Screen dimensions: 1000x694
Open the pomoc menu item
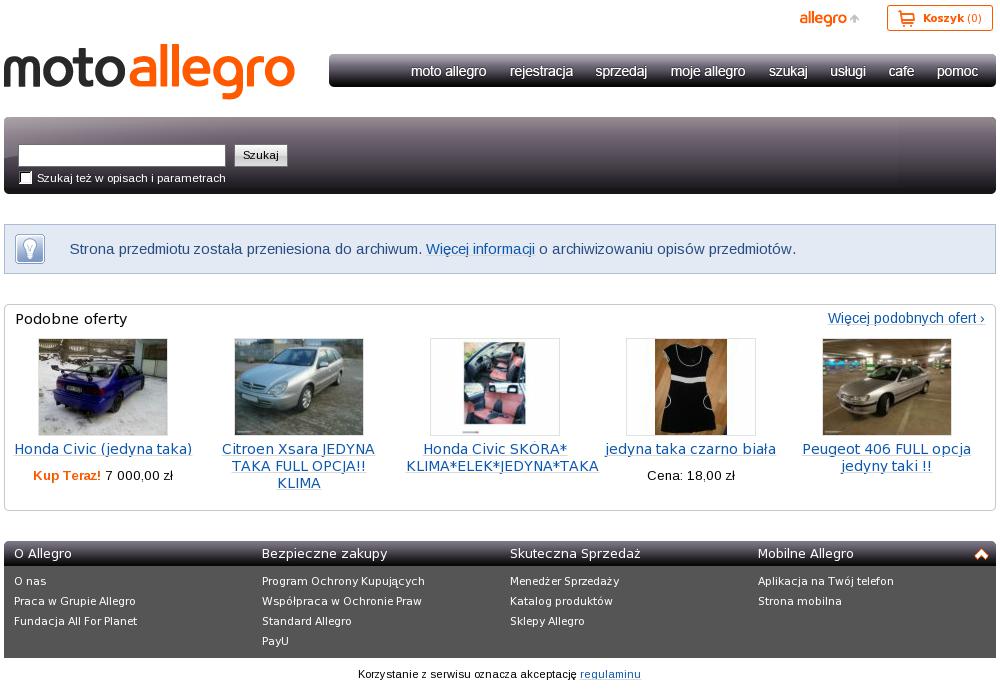(957, 71)
